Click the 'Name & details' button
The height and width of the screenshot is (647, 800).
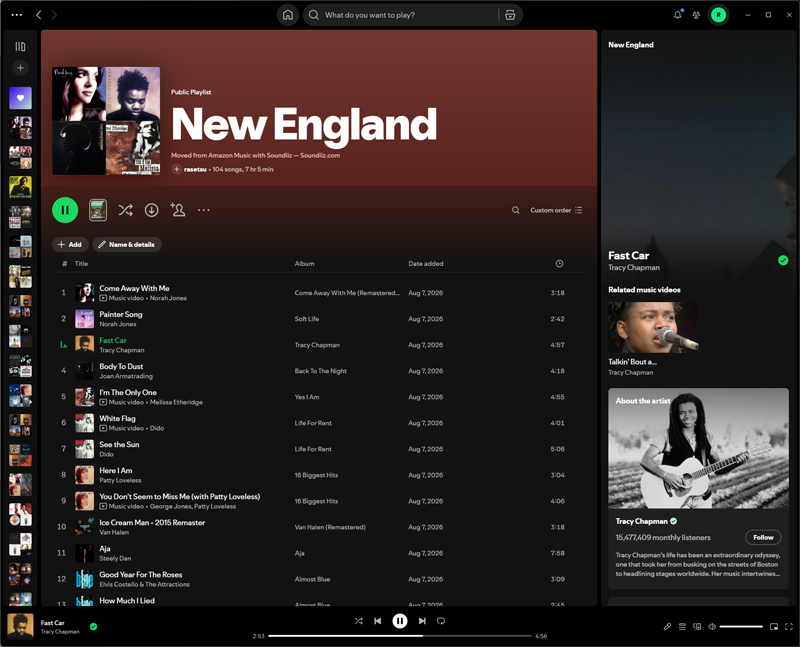(127, 244)
